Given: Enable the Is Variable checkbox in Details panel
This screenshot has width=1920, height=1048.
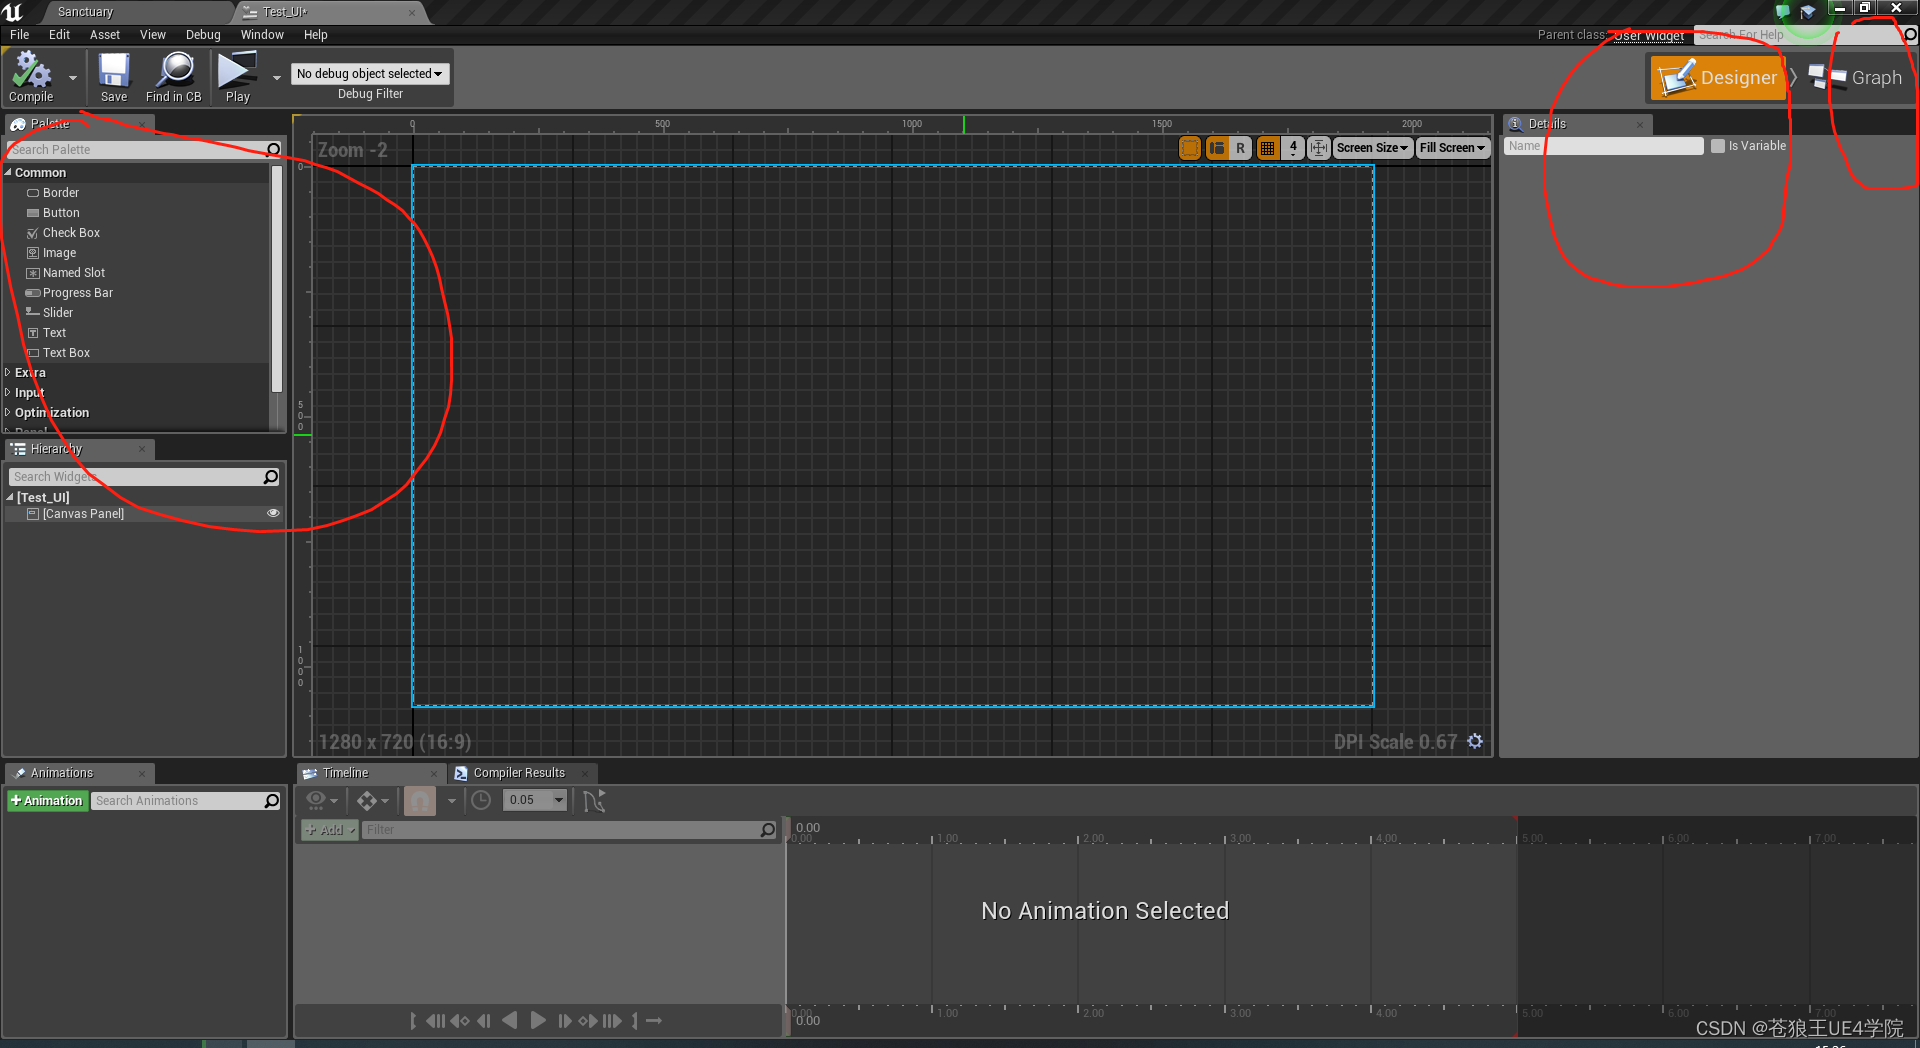Looking at the screenshot, I should click(1717, 145).
